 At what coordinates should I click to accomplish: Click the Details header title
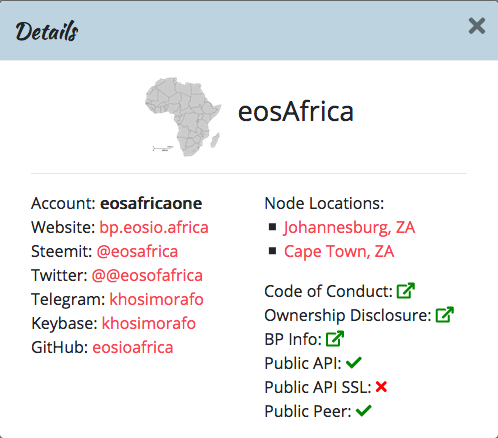point(47,31)
